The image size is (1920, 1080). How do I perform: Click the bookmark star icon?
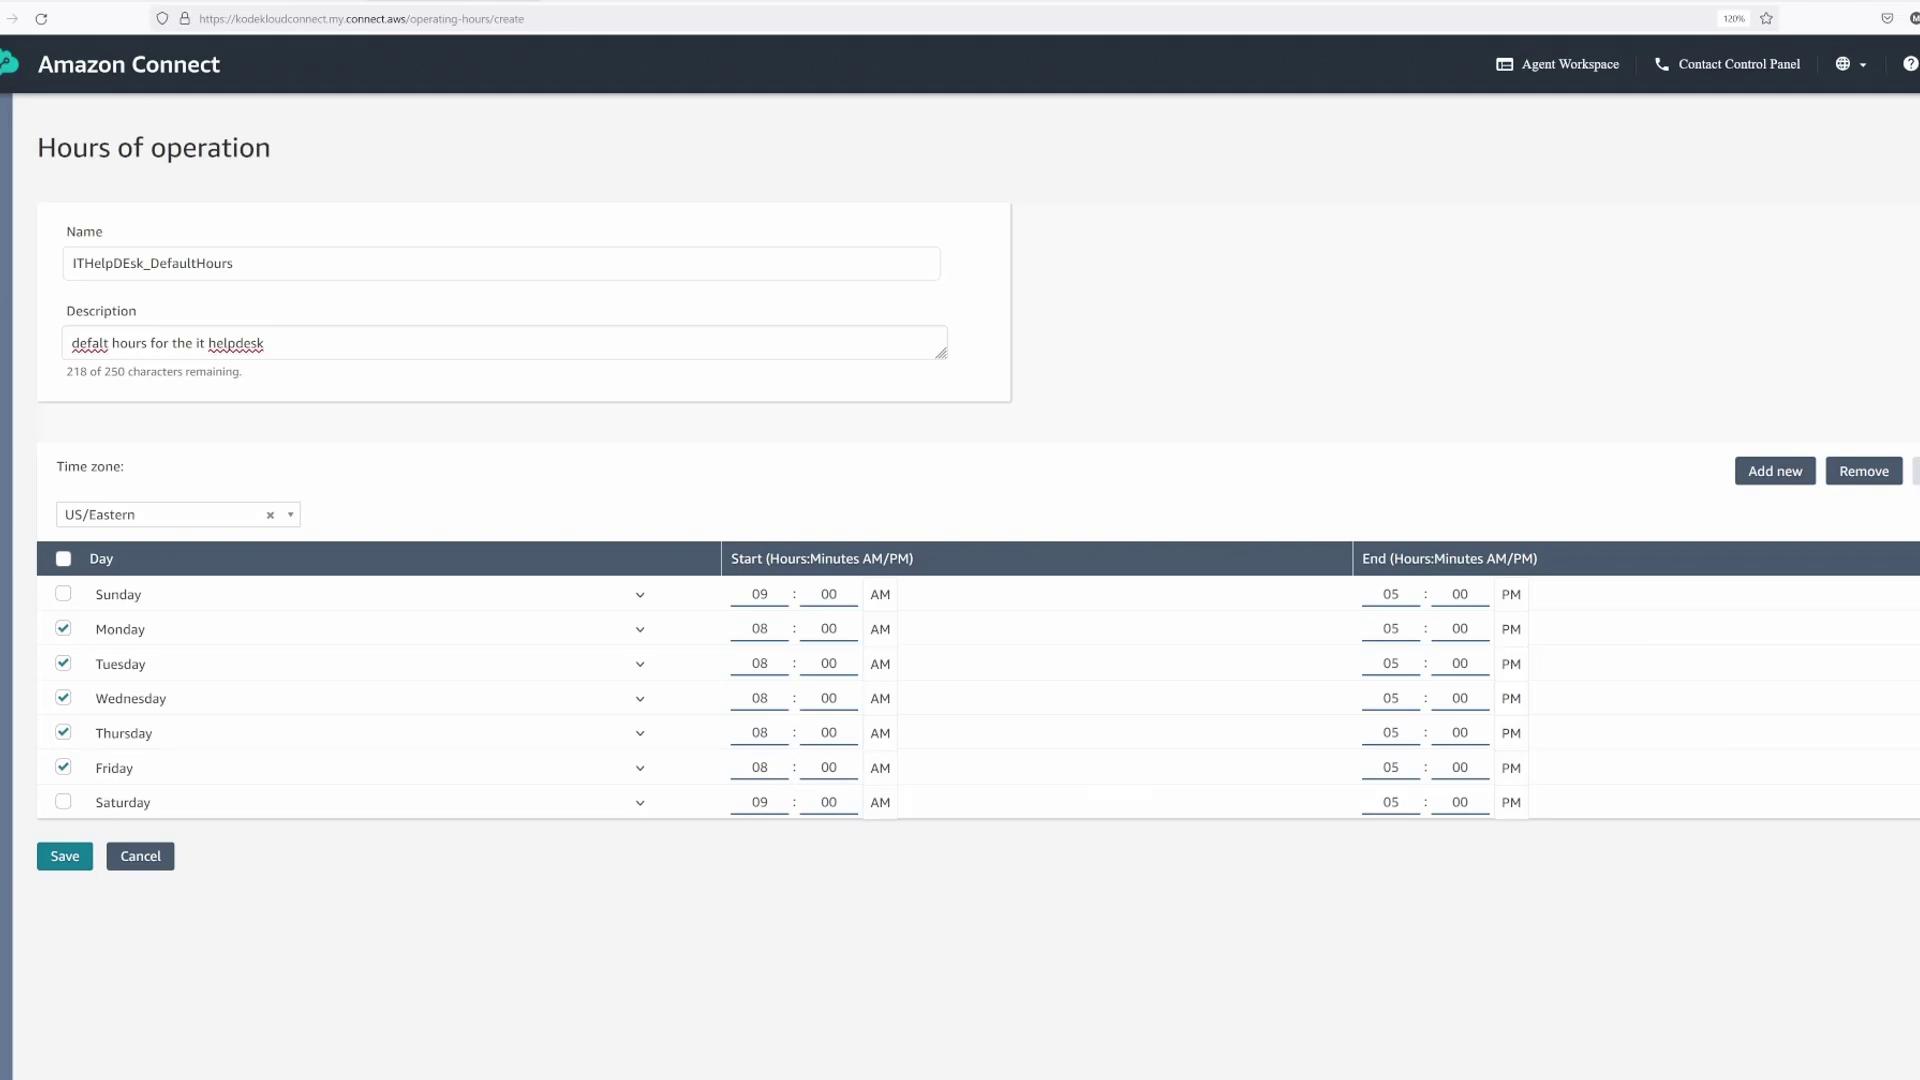pos(1766,19)
